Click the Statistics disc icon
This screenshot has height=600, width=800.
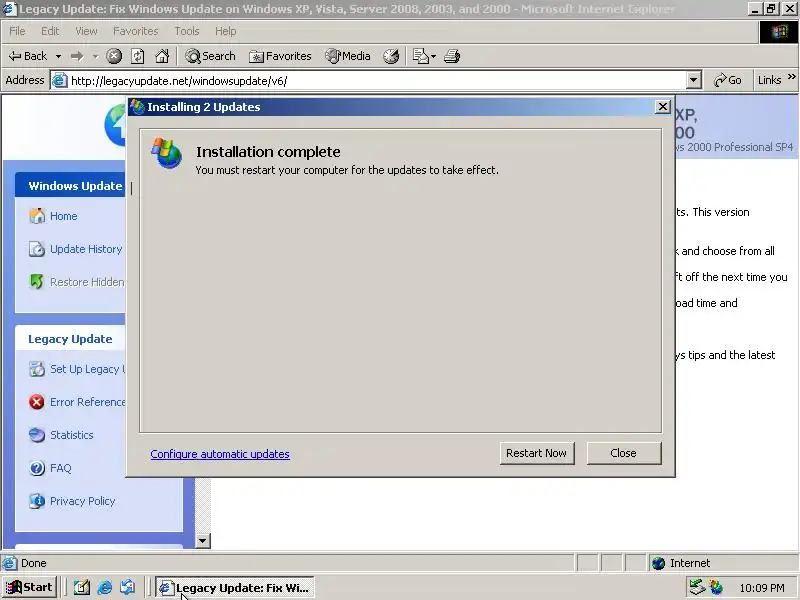[37, 435]
